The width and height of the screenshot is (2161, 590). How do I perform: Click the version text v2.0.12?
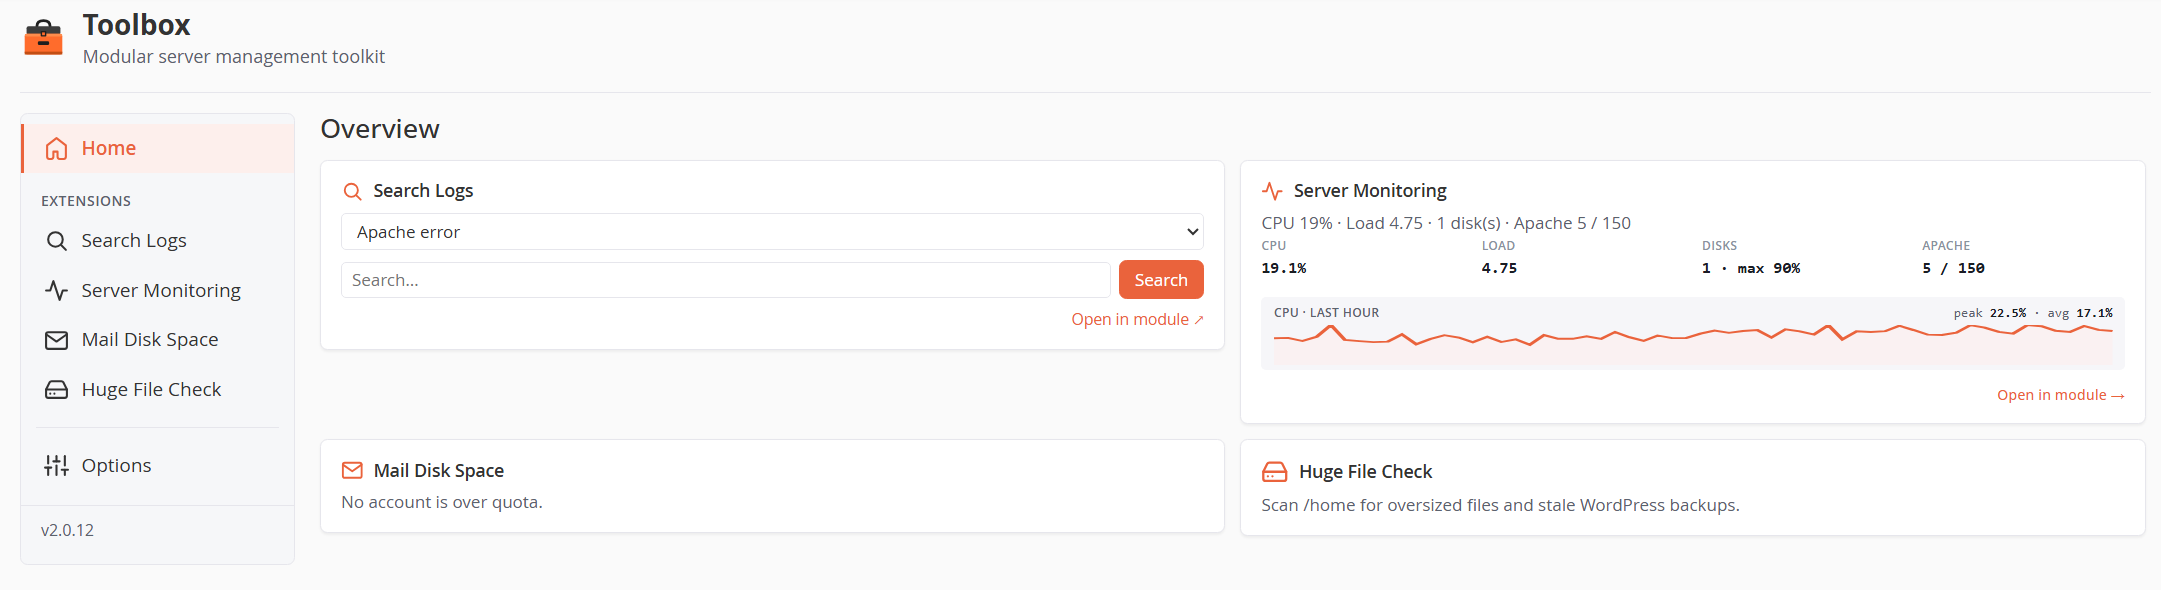tap(67, 530)
